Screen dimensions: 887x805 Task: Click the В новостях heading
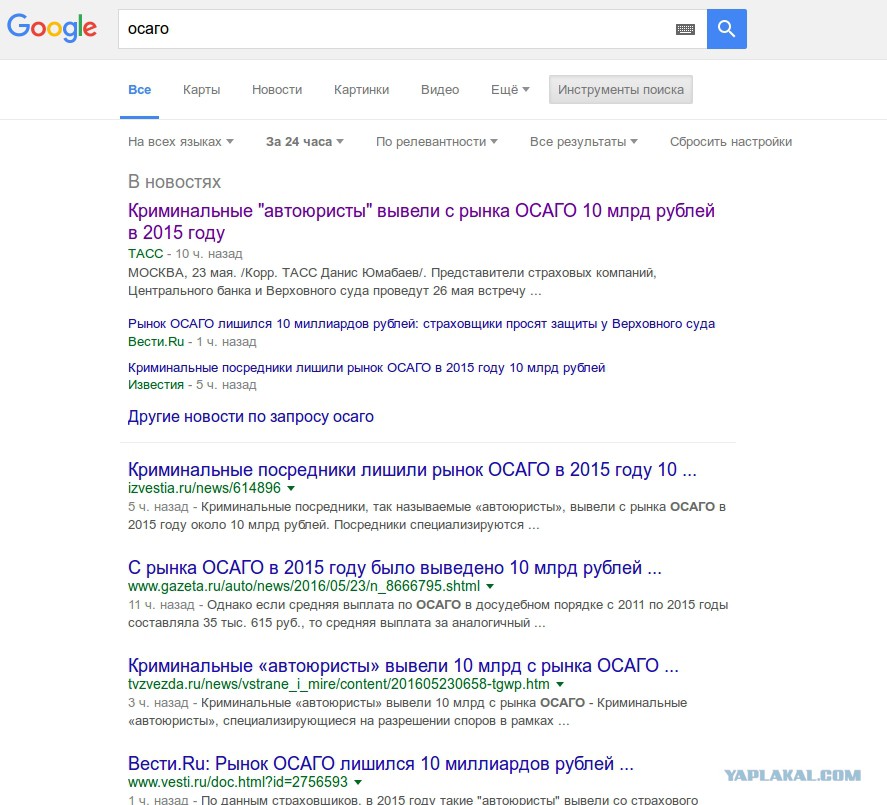174,182
